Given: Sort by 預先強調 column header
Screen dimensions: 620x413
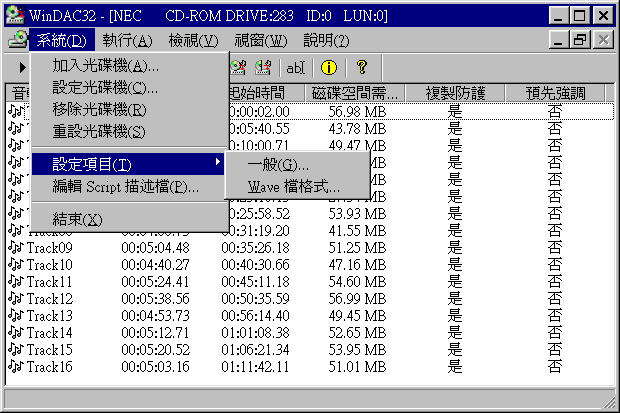Looking at the screenshot, I should tap(555, 93).
